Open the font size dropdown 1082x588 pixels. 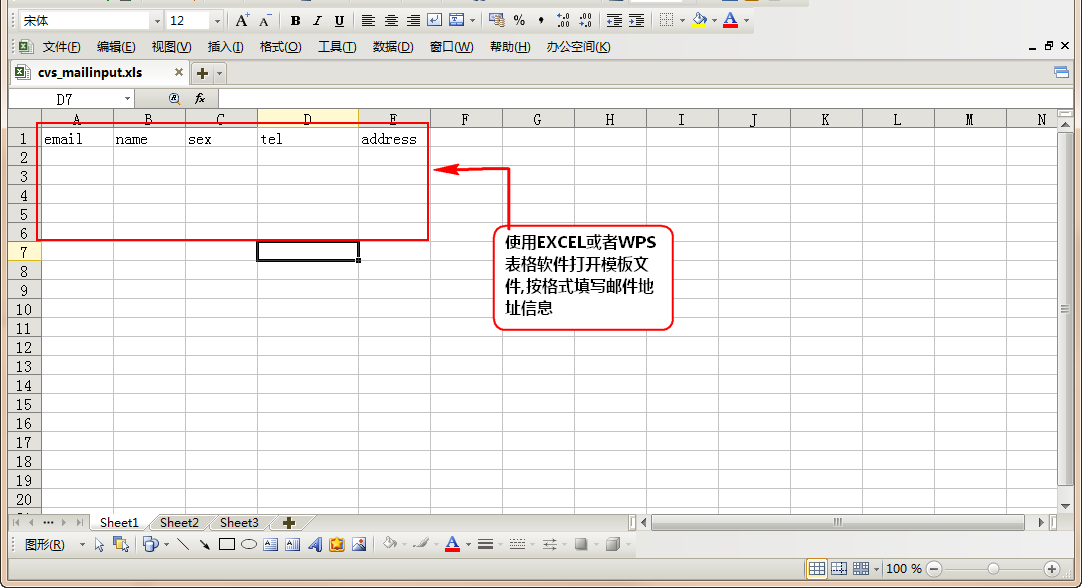[217, 21]
